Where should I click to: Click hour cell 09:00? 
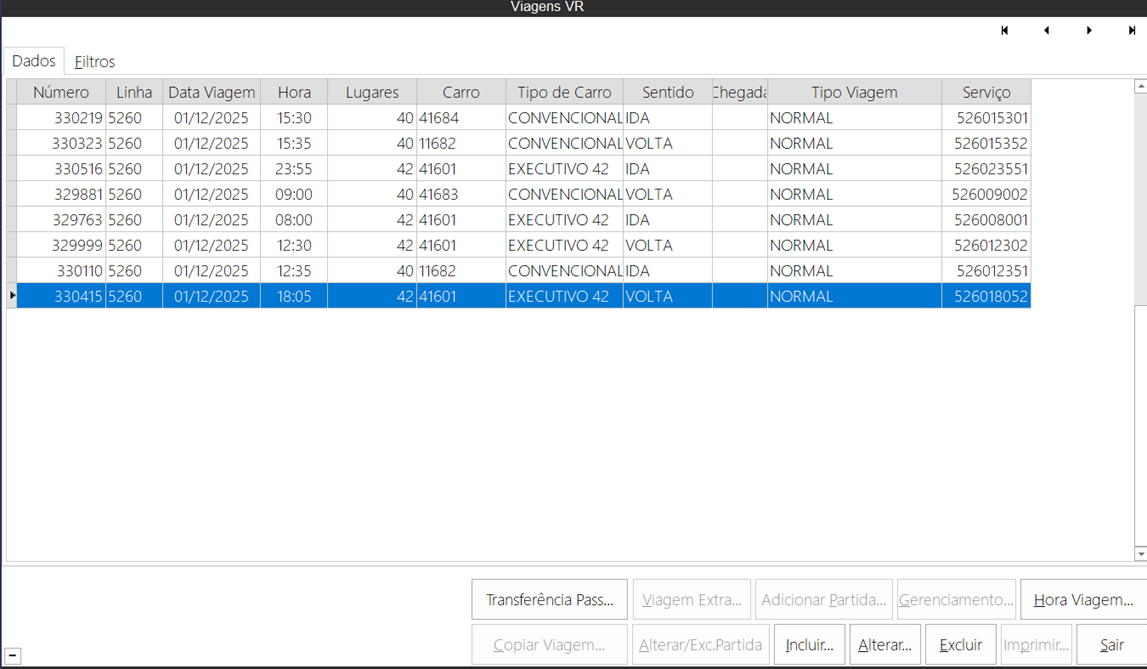click(x=294, y=194)
